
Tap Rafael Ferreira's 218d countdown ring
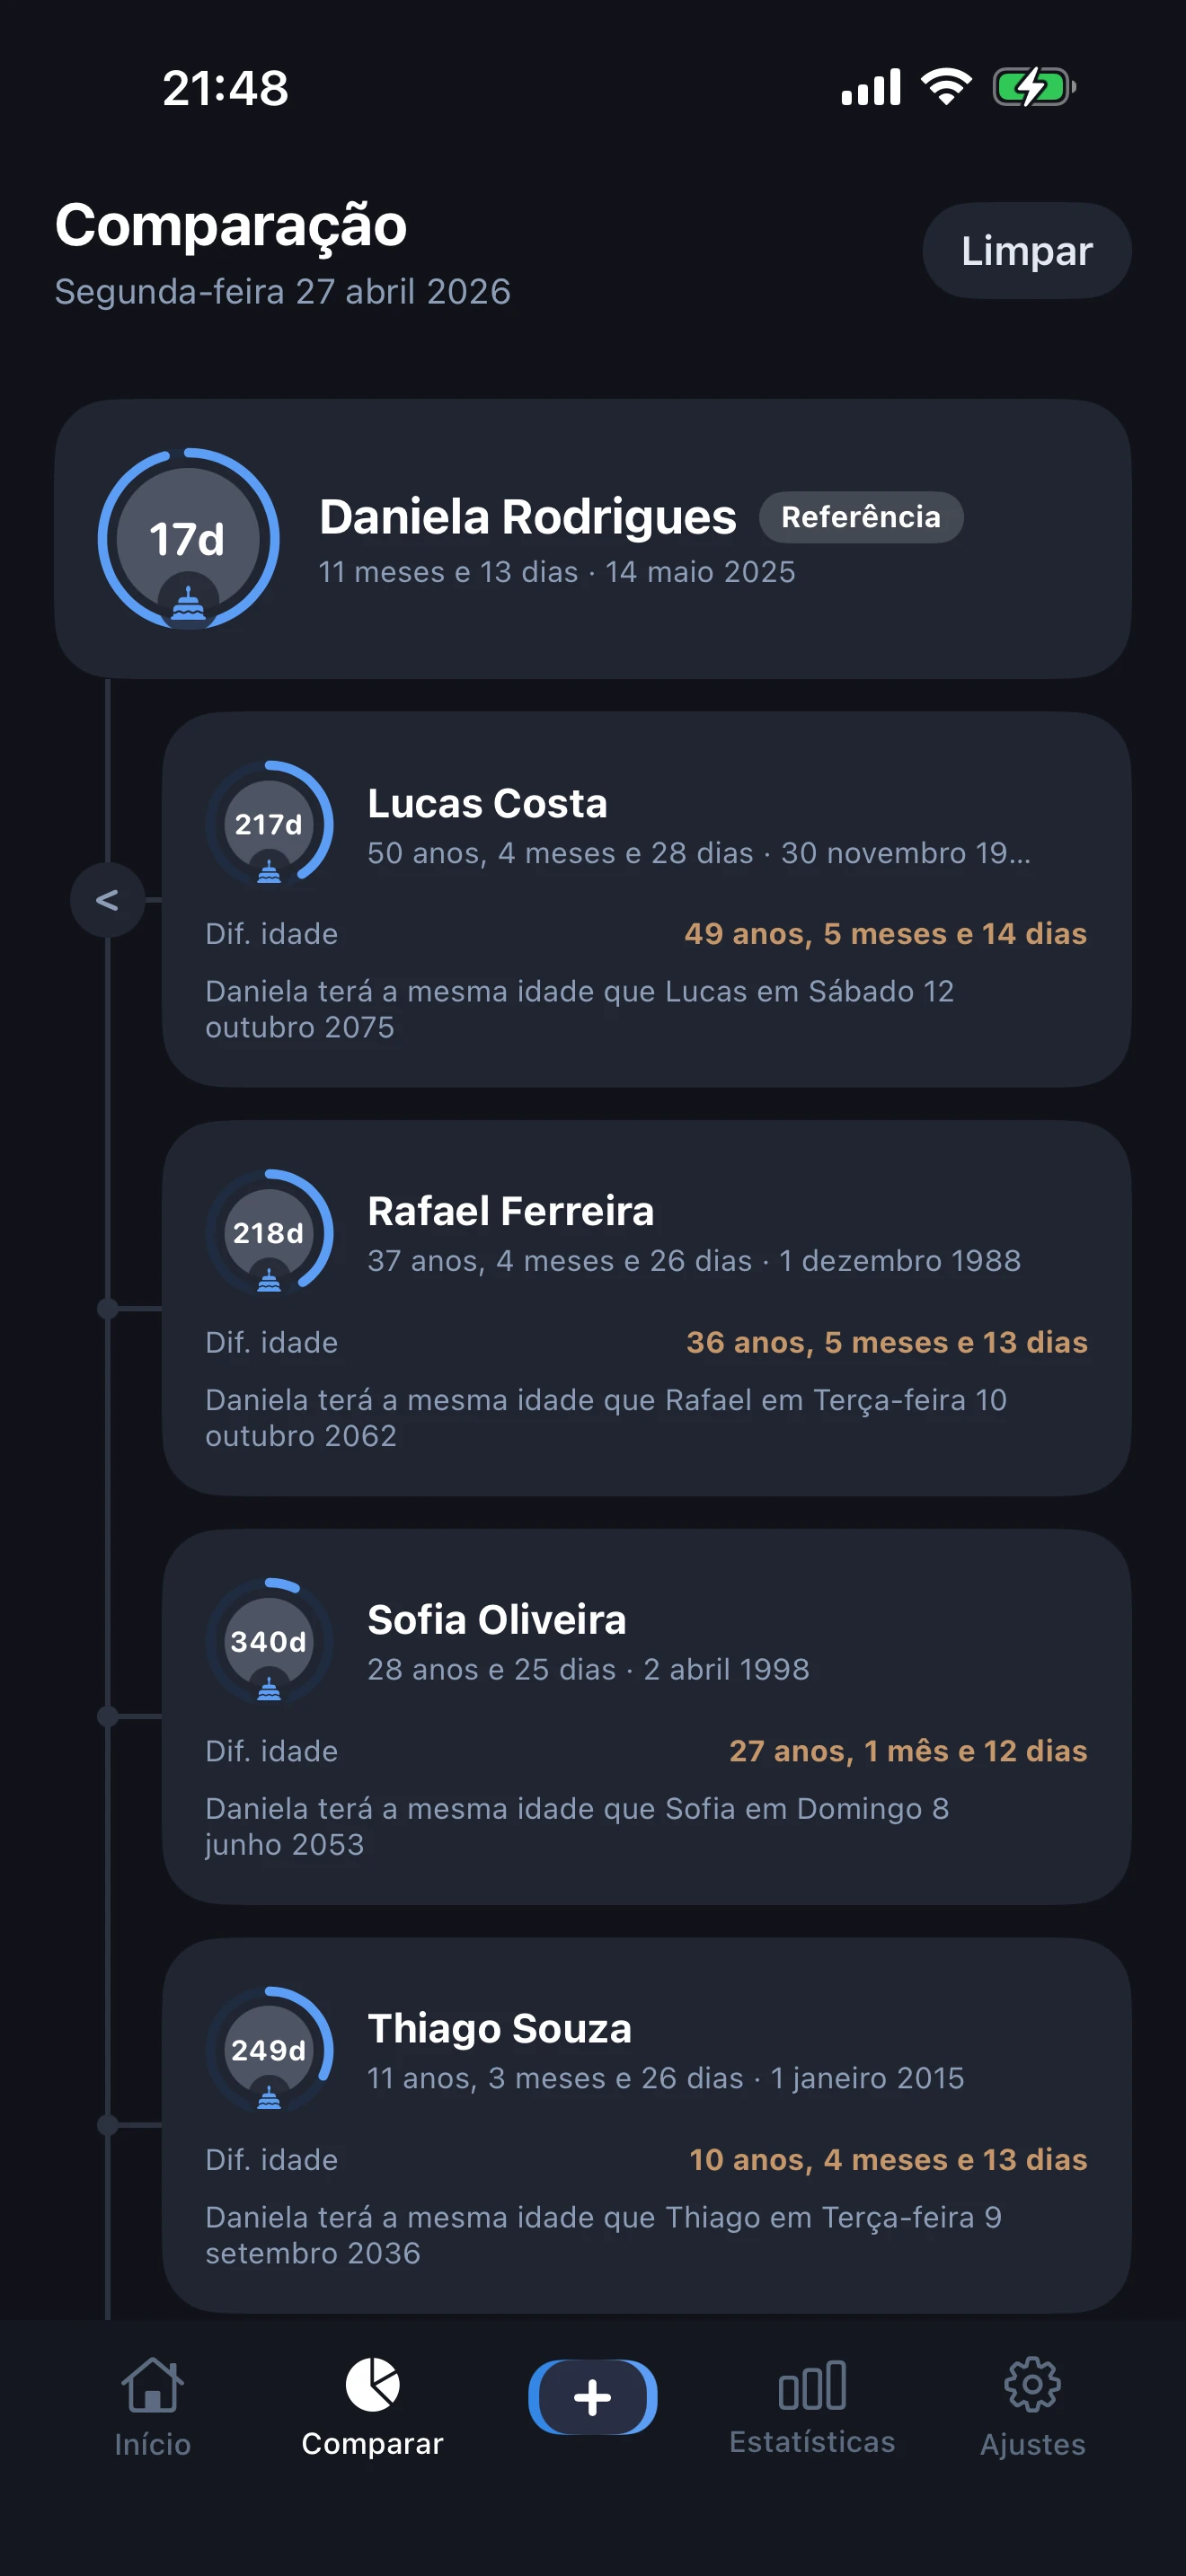[x=269, y=1233]
